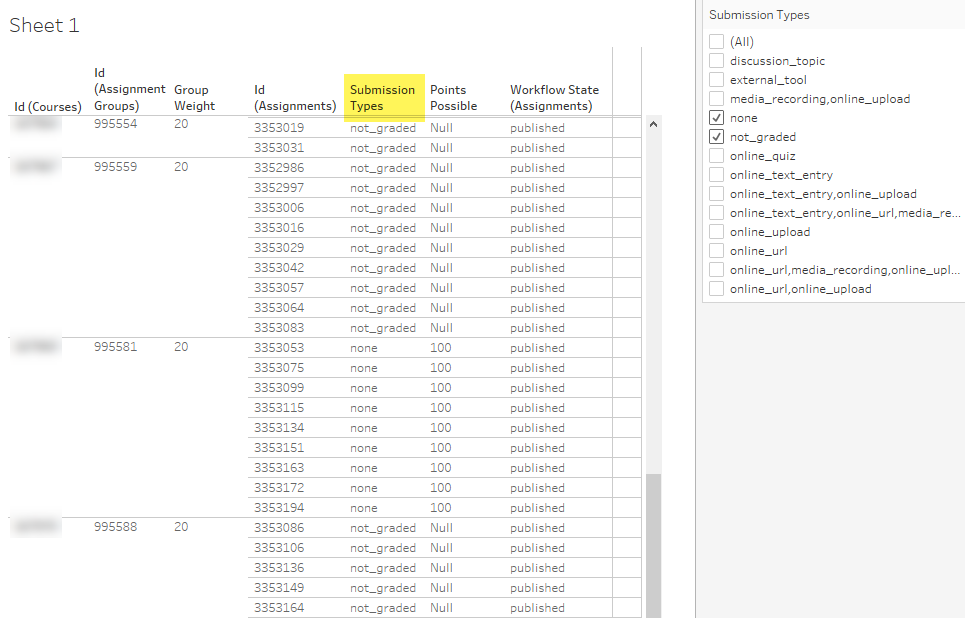Image resolution: width=965 pixels, height=618 pixels.
Task: Disable the not_graded filter
Action: [716, 136]
